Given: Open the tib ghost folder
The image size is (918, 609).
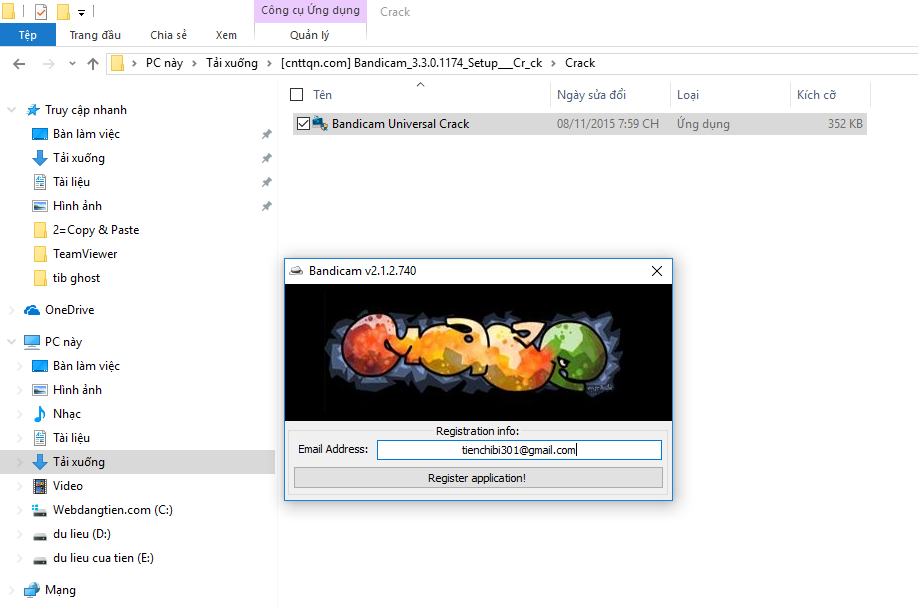Looking at the screenshot, I should point(76,278).
